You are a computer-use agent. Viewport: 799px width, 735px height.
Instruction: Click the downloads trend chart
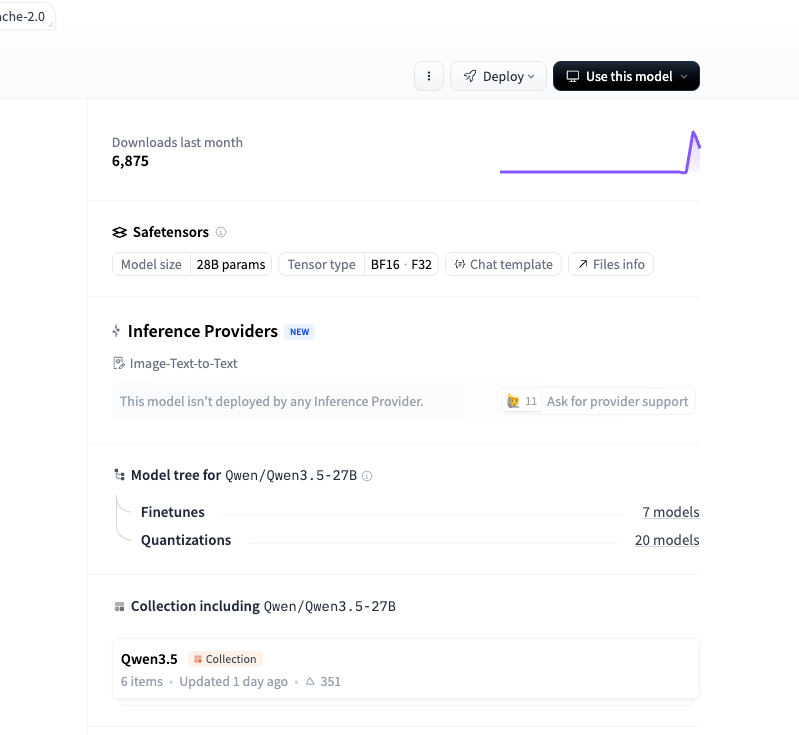point(600,152)
